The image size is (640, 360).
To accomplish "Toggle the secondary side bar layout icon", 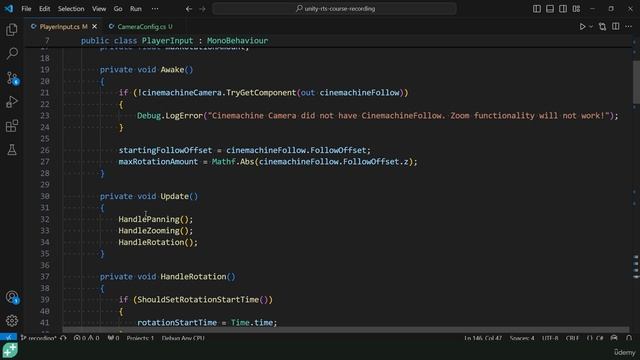I will (x=563, y=9).
